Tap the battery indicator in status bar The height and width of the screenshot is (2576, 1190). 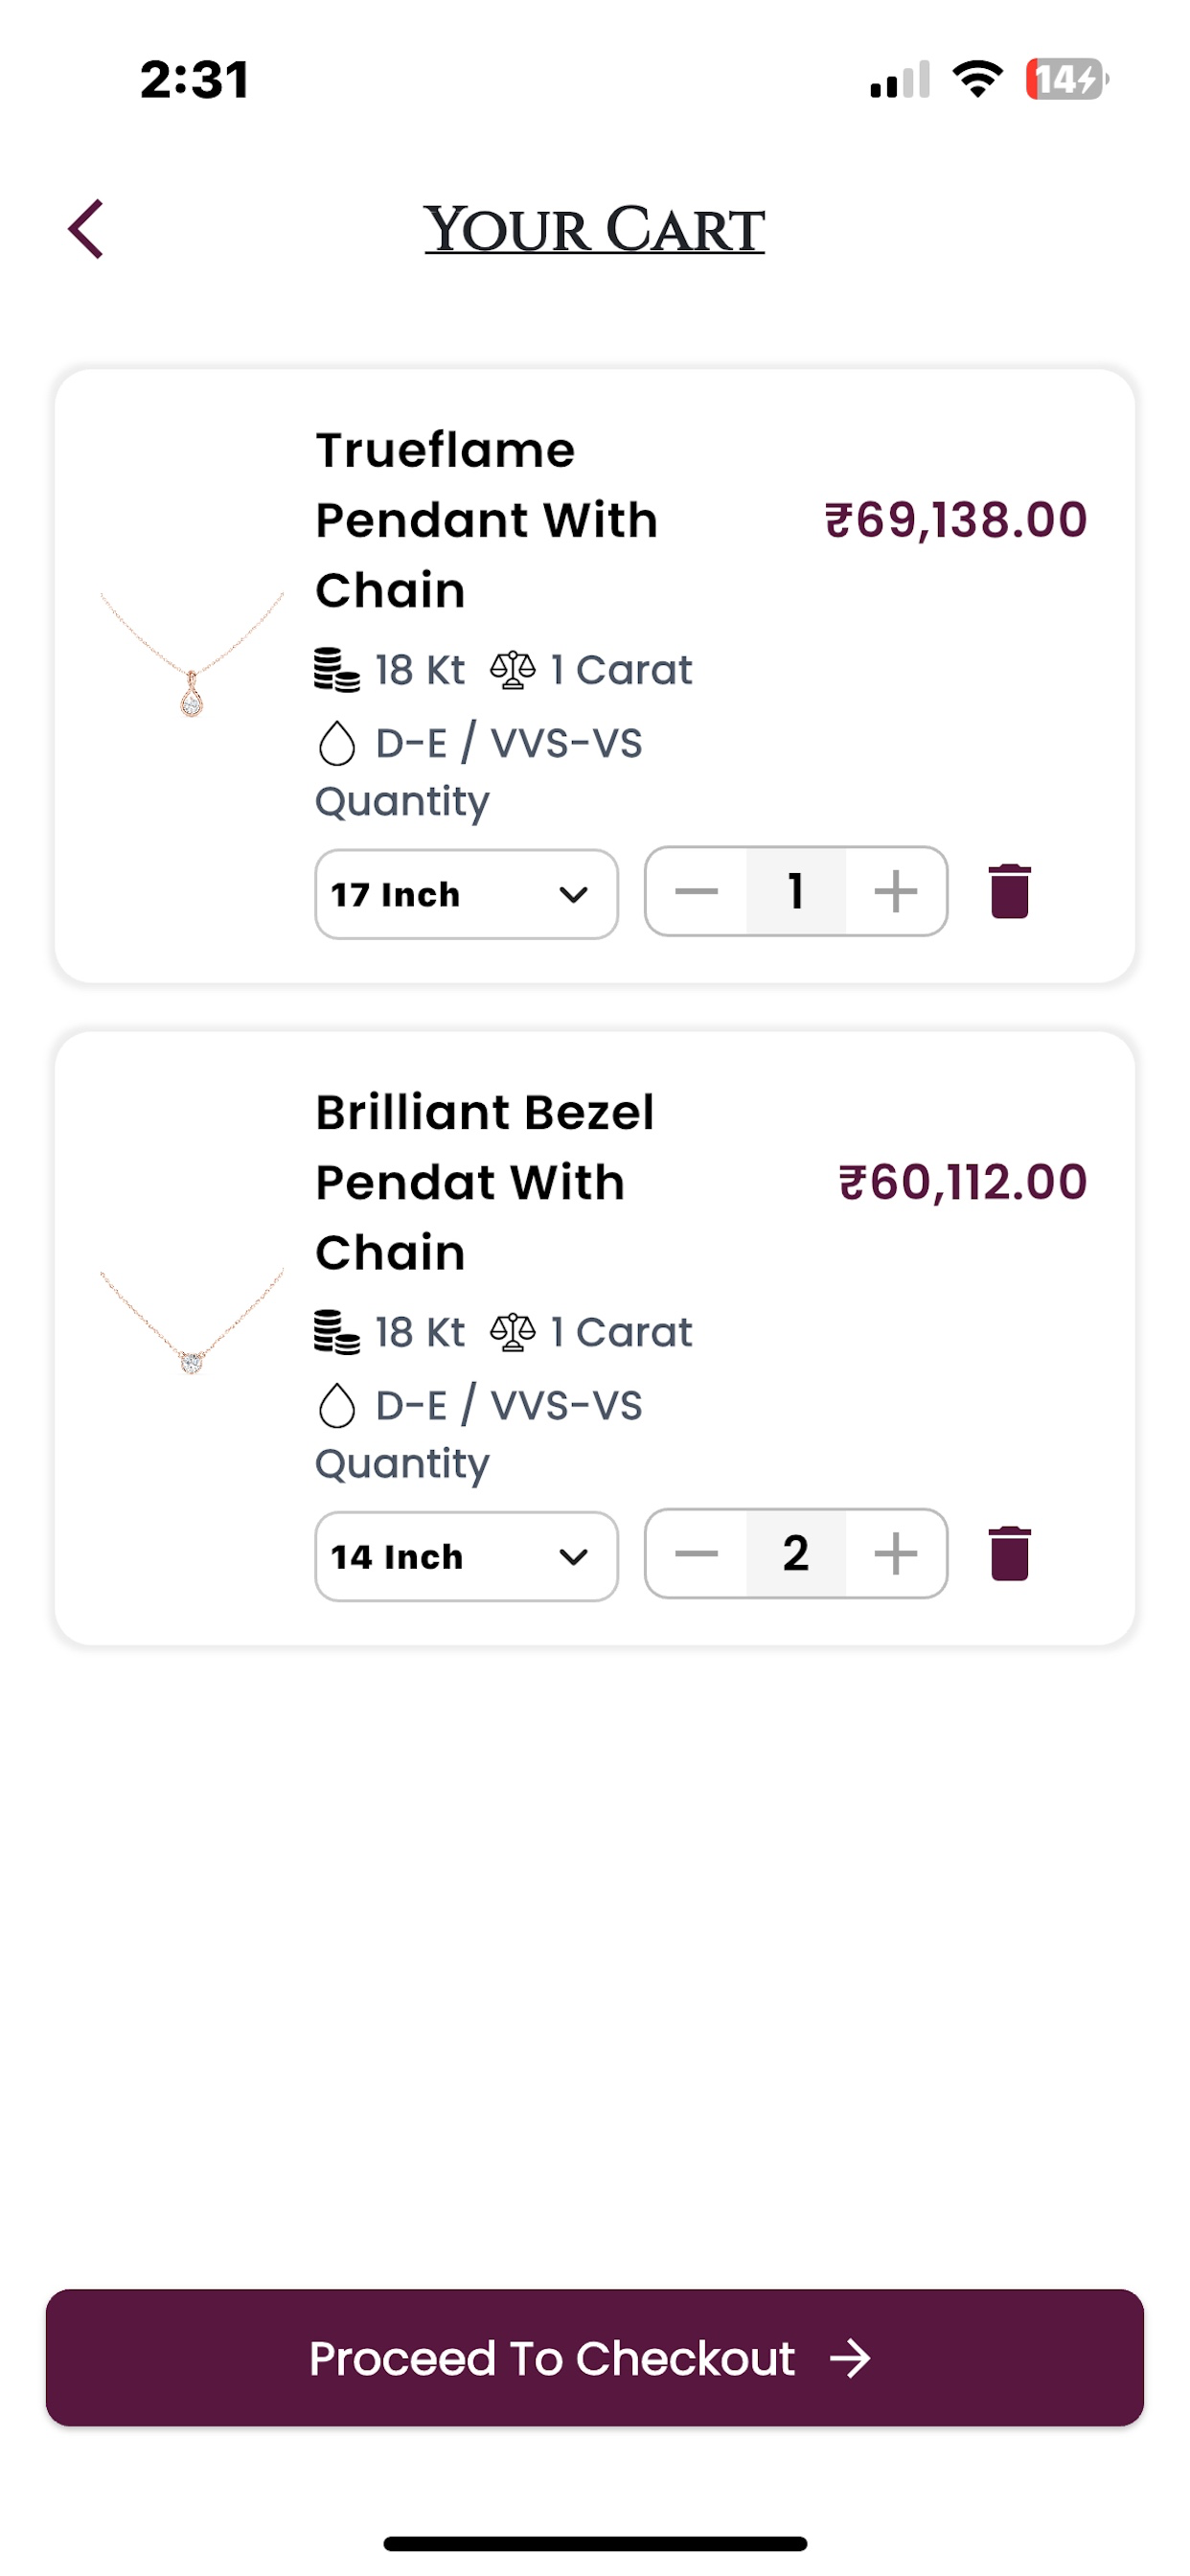[1067, 79]
